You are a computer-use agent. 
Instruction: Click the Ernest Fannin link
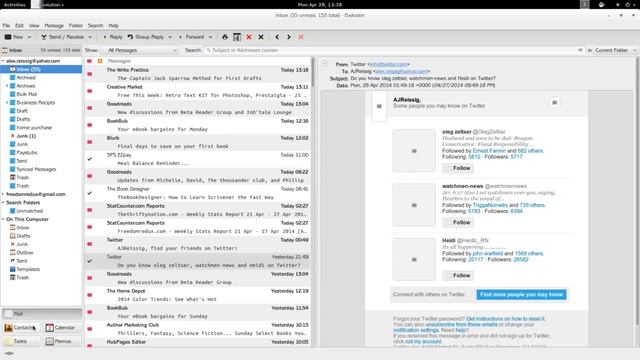(x=489, y=151)
